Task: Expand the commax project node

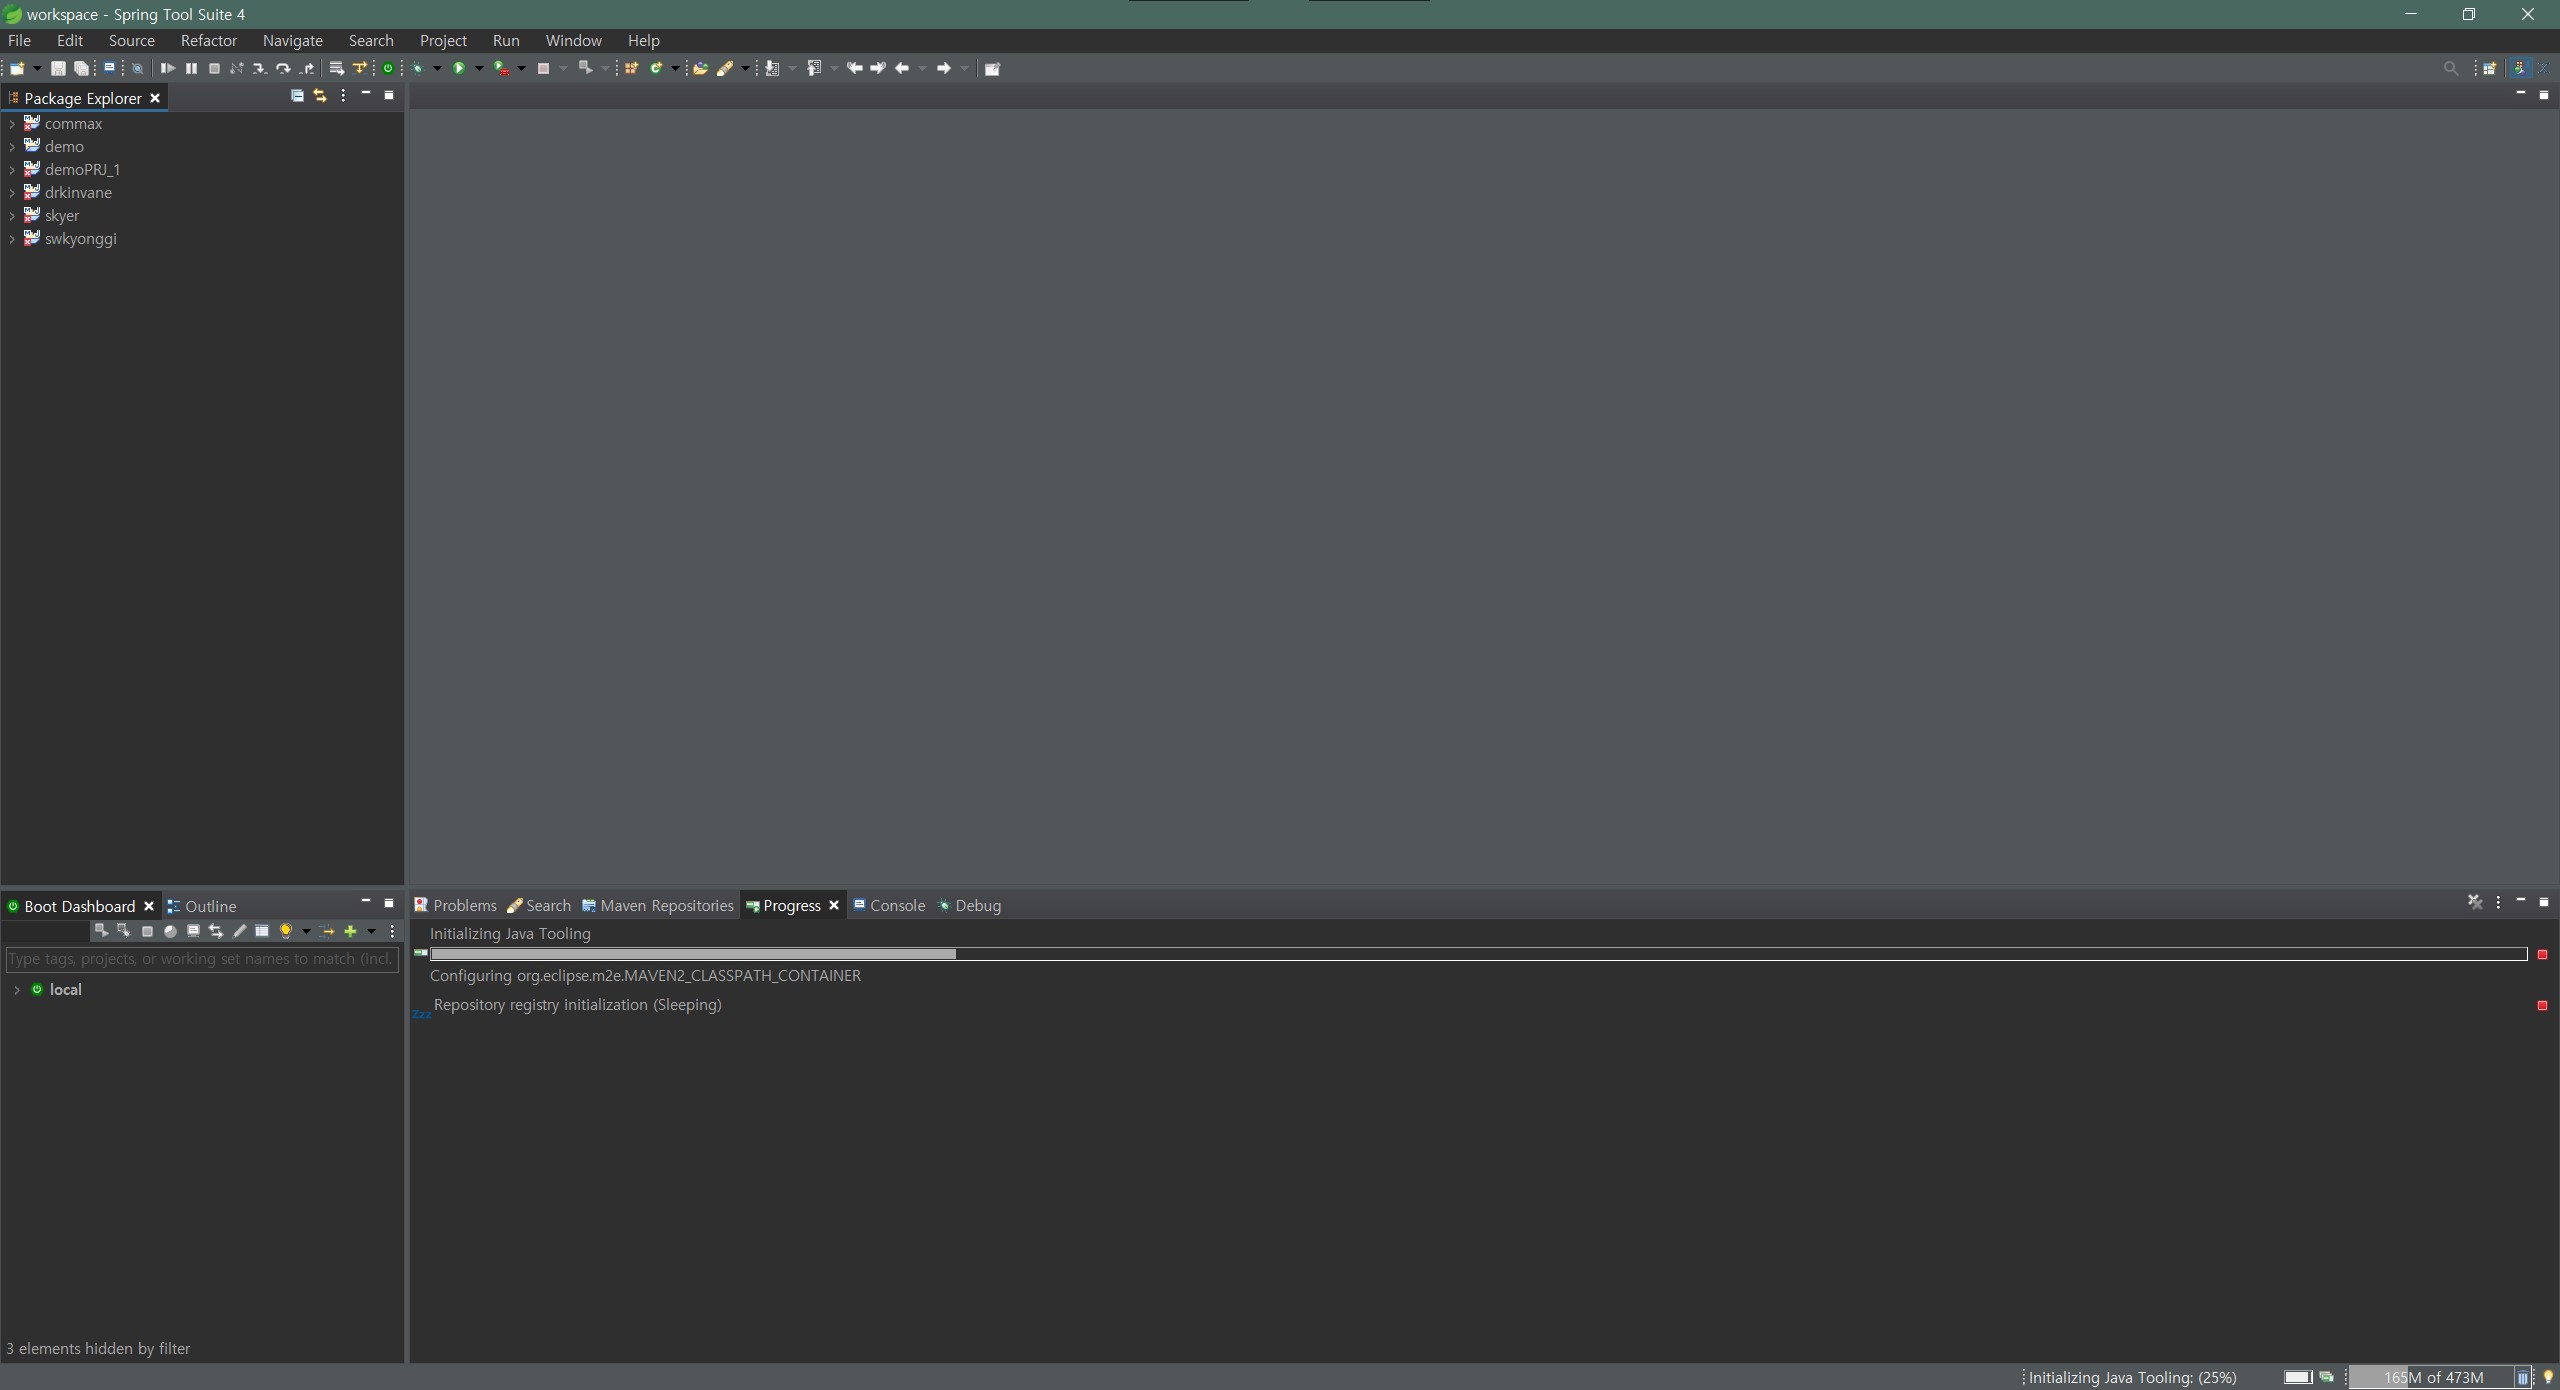Action: click(11, 124)
